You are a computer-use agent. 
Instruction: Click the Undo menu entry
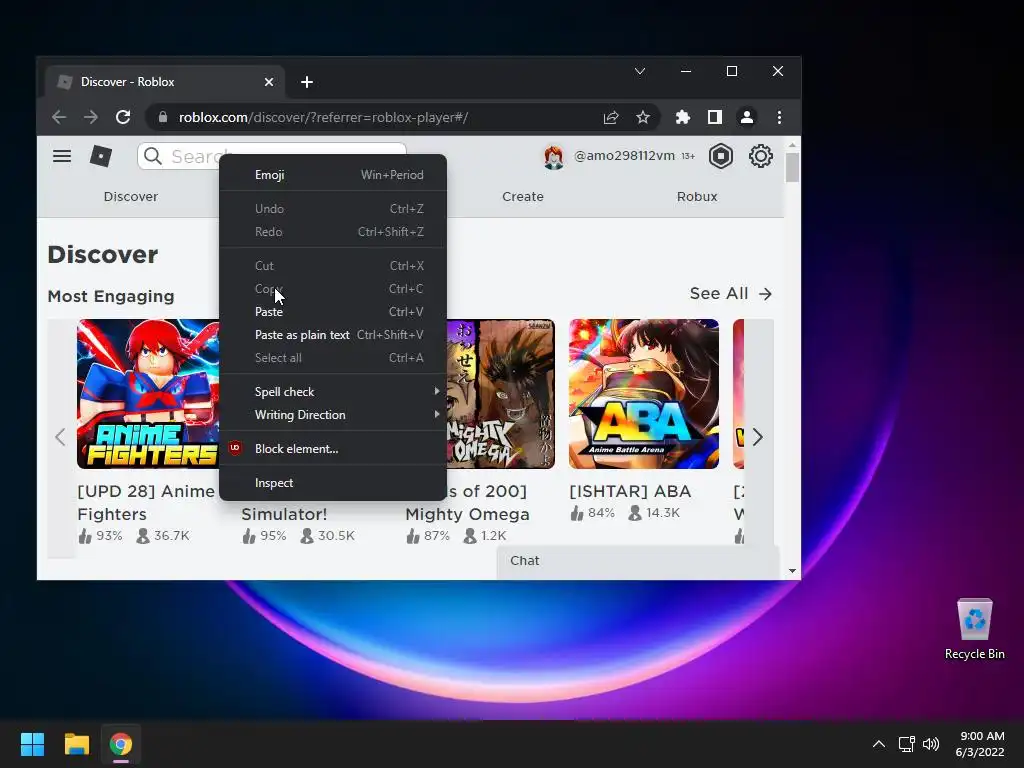[333, 209]
